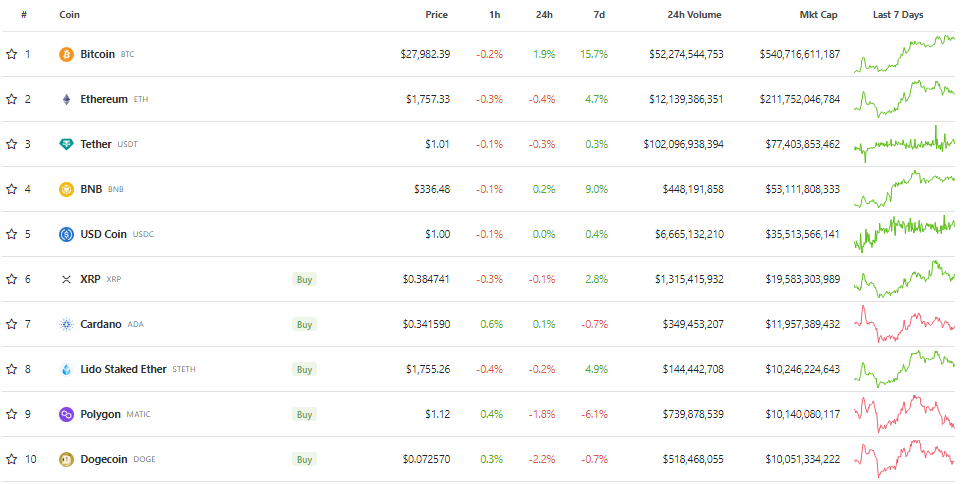The height and width of the screenshot is (484, 976).
Task: Open the Ethereum coin page
Action: 104,99
